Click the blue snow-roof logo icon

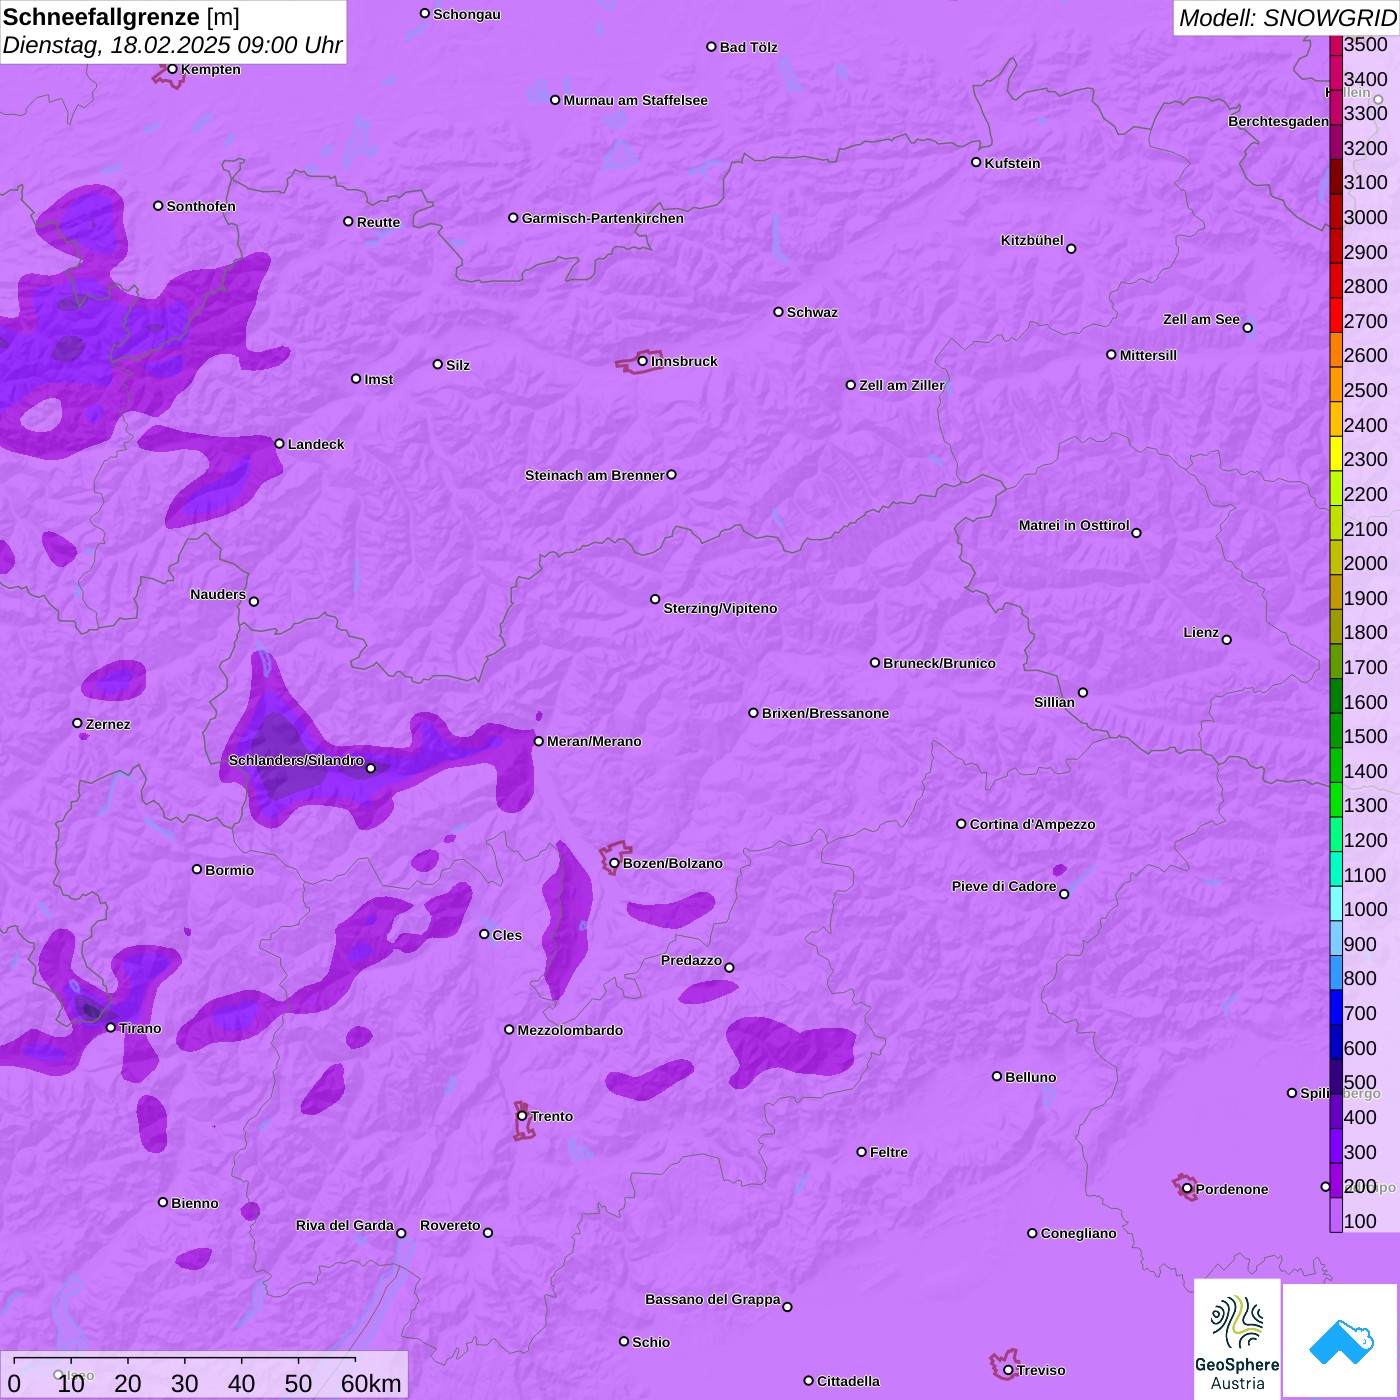[1340, 1341]
